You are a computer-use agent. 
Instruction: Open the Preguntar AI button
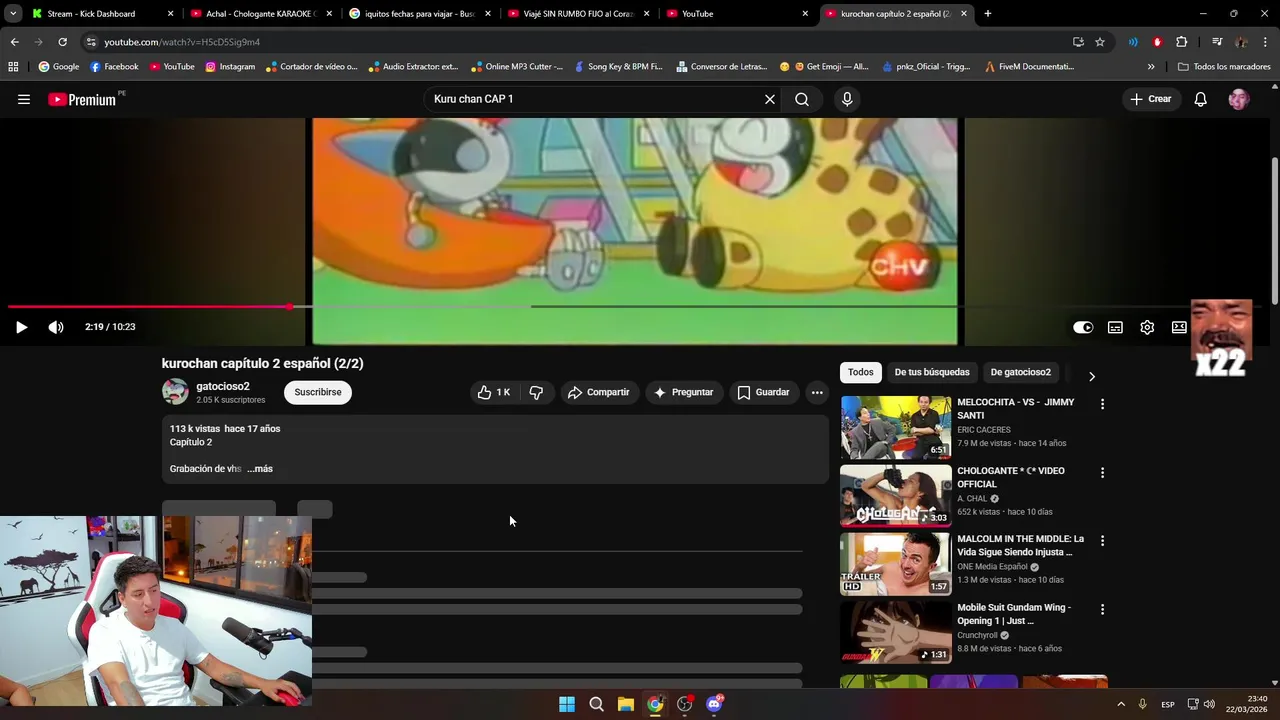tap(684, 392)
